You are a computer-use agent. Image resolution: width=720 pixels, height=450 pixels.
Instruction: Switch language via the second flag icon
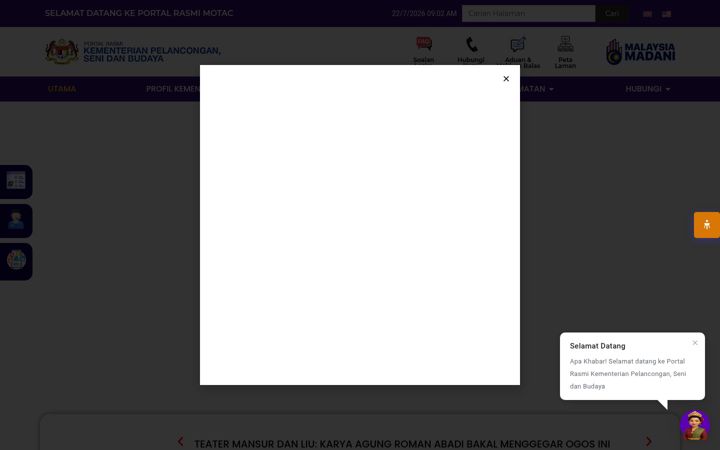(x=666, y=14)
